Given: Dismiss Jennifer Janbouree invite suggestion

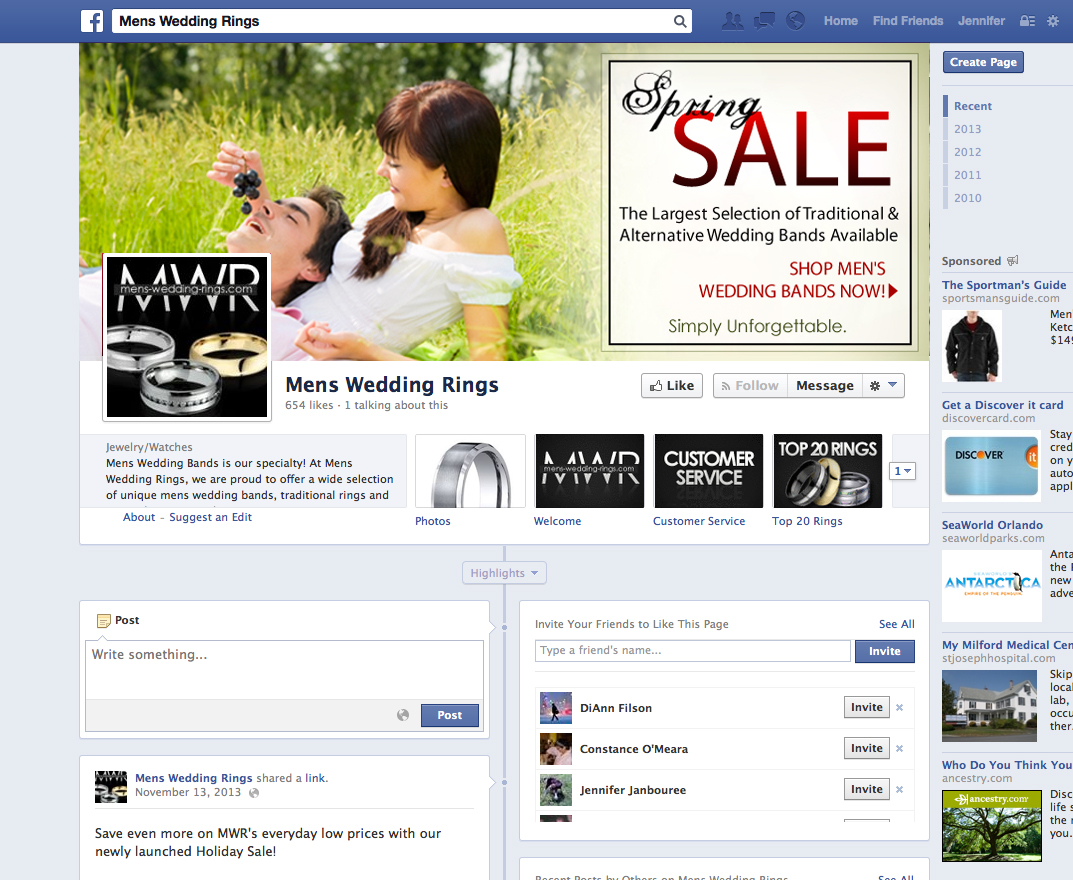Looking at the screenshot, I should point(900,790).
